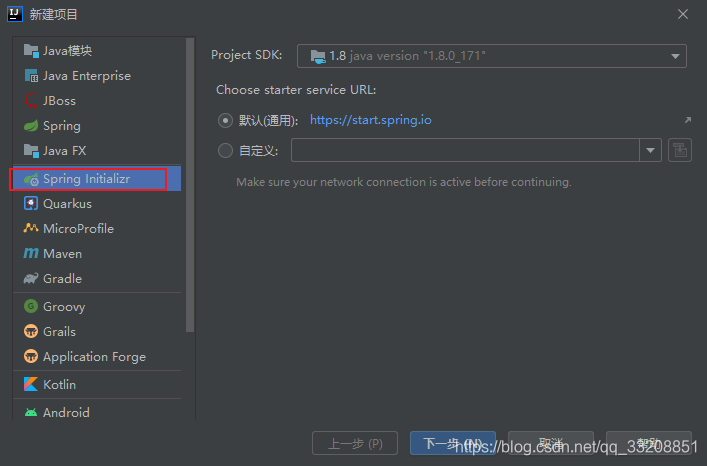Viewport: 707px width, 466px height.
Task: Click the MicroProfile icon
Action: (31, 228)
